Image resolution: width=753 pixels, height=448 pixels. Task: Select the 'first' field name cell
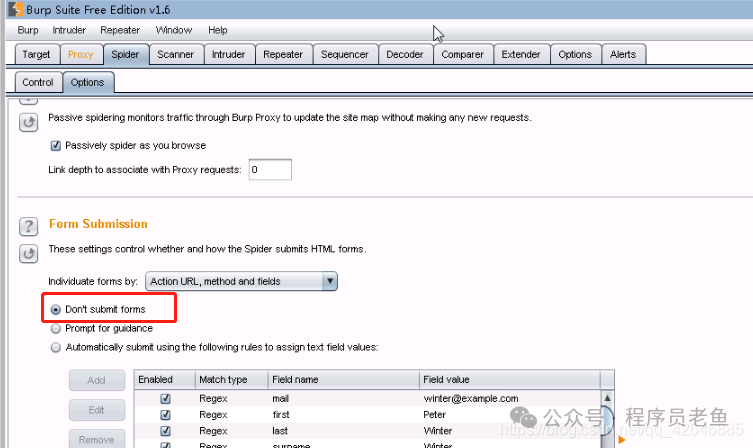click(343, 415)
